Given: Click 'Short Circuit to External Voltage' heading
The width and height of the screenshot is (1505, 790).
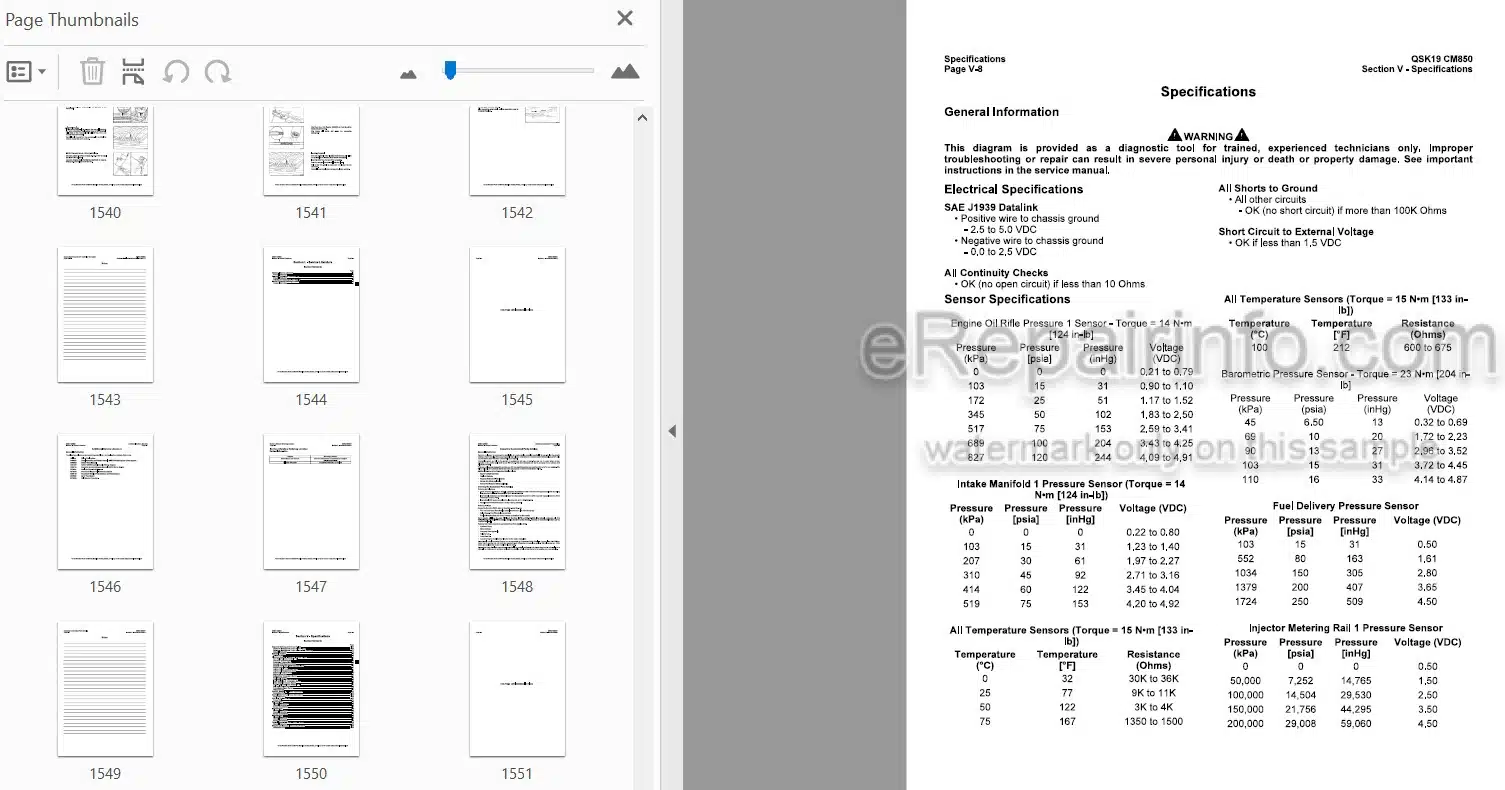Looking at the screenshot, I should [1296, 232].
